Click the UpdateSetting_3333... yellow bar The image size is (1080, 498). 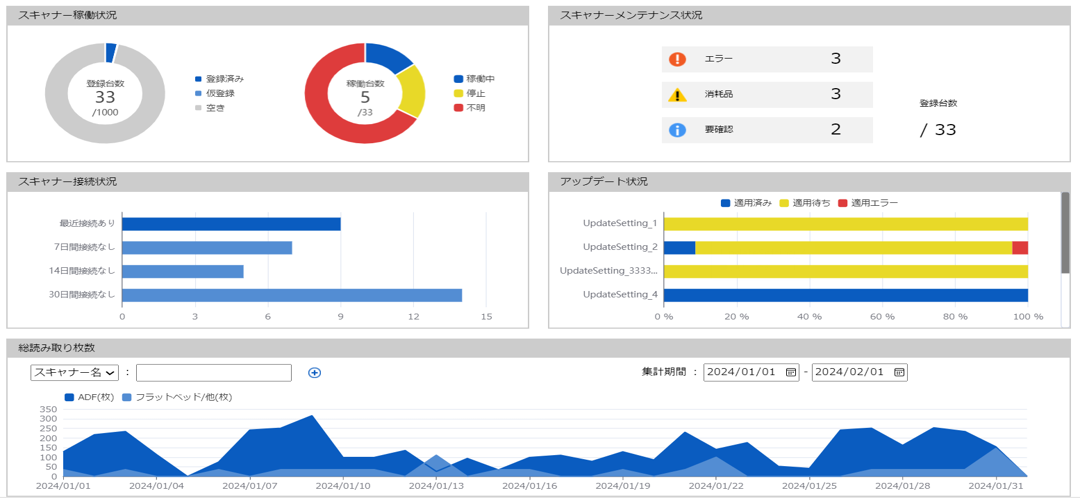click(846, 271)
